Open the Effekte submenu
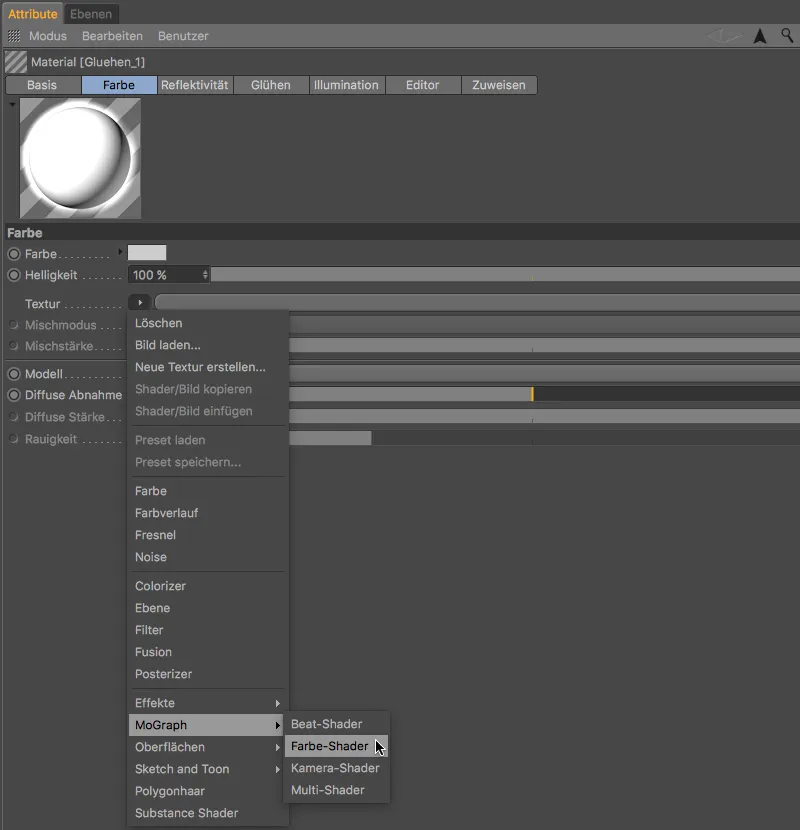The image size is (800, 830). tap(208, 703)
